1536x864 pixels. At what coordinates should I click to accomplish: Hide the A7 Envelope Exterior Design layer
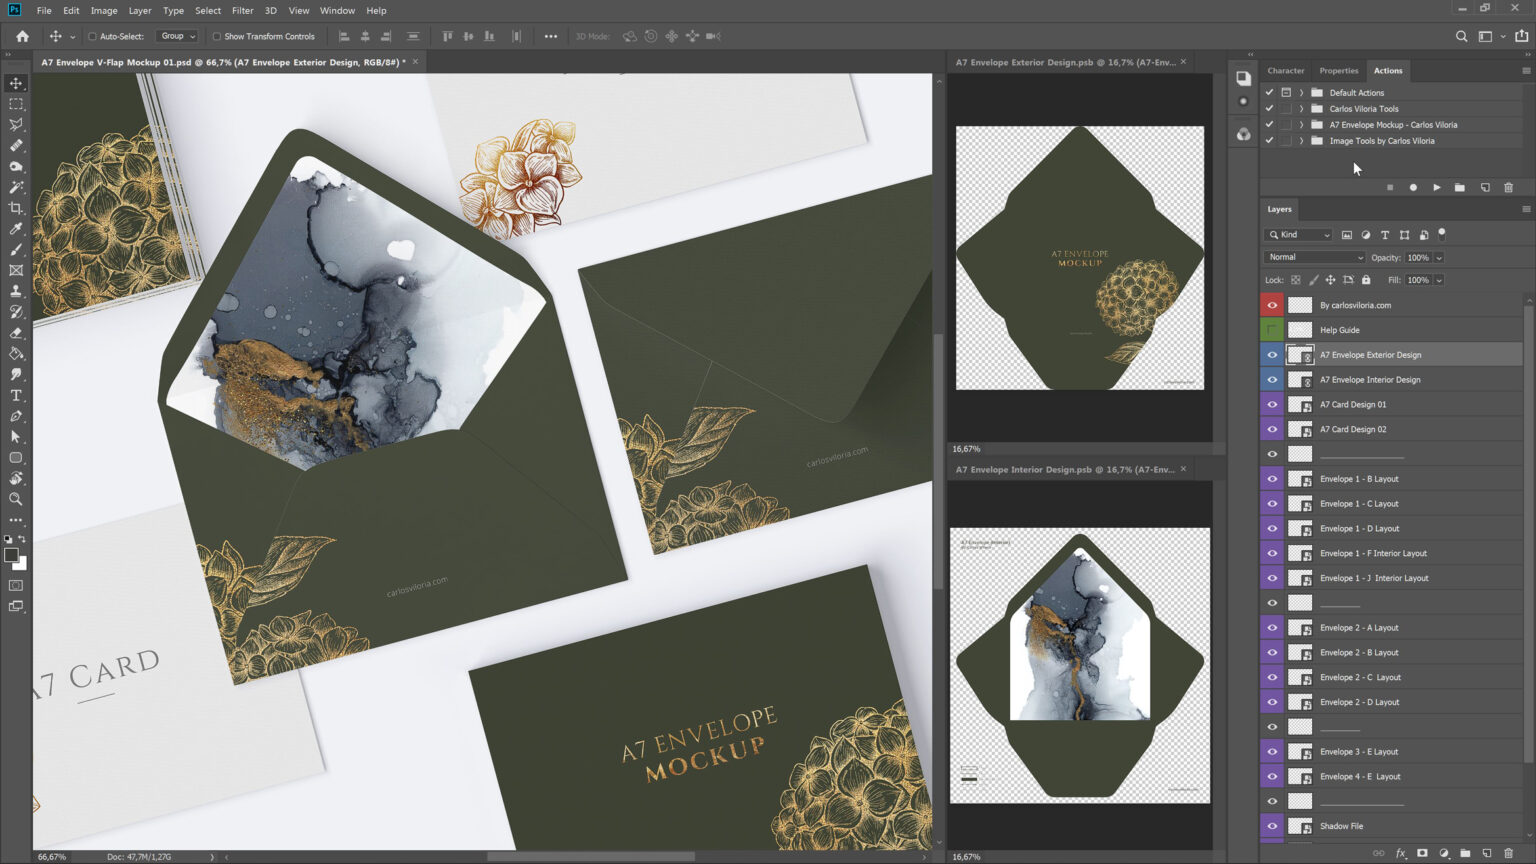[1271, 354]
